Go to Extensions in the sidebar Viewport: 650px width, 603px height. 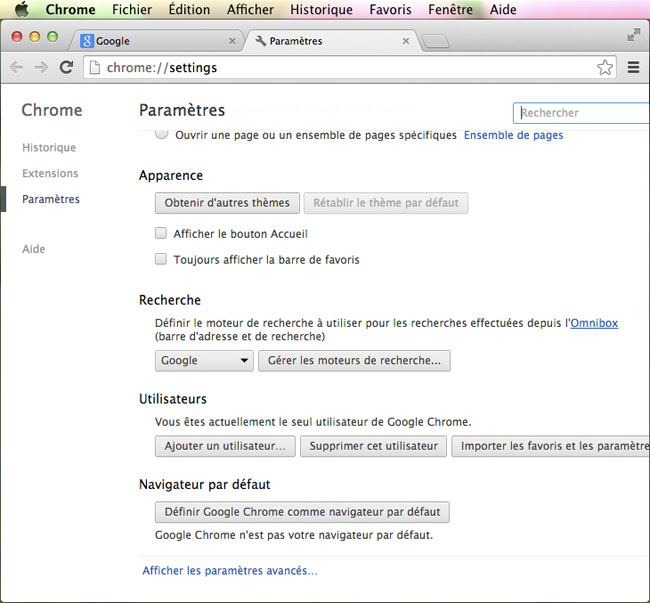point(50,173)
